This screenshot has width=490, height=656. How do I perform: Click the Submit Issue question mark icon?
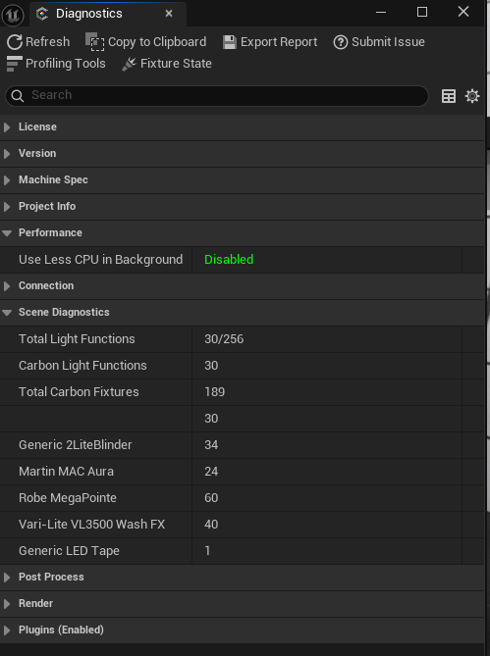point(341,42)
